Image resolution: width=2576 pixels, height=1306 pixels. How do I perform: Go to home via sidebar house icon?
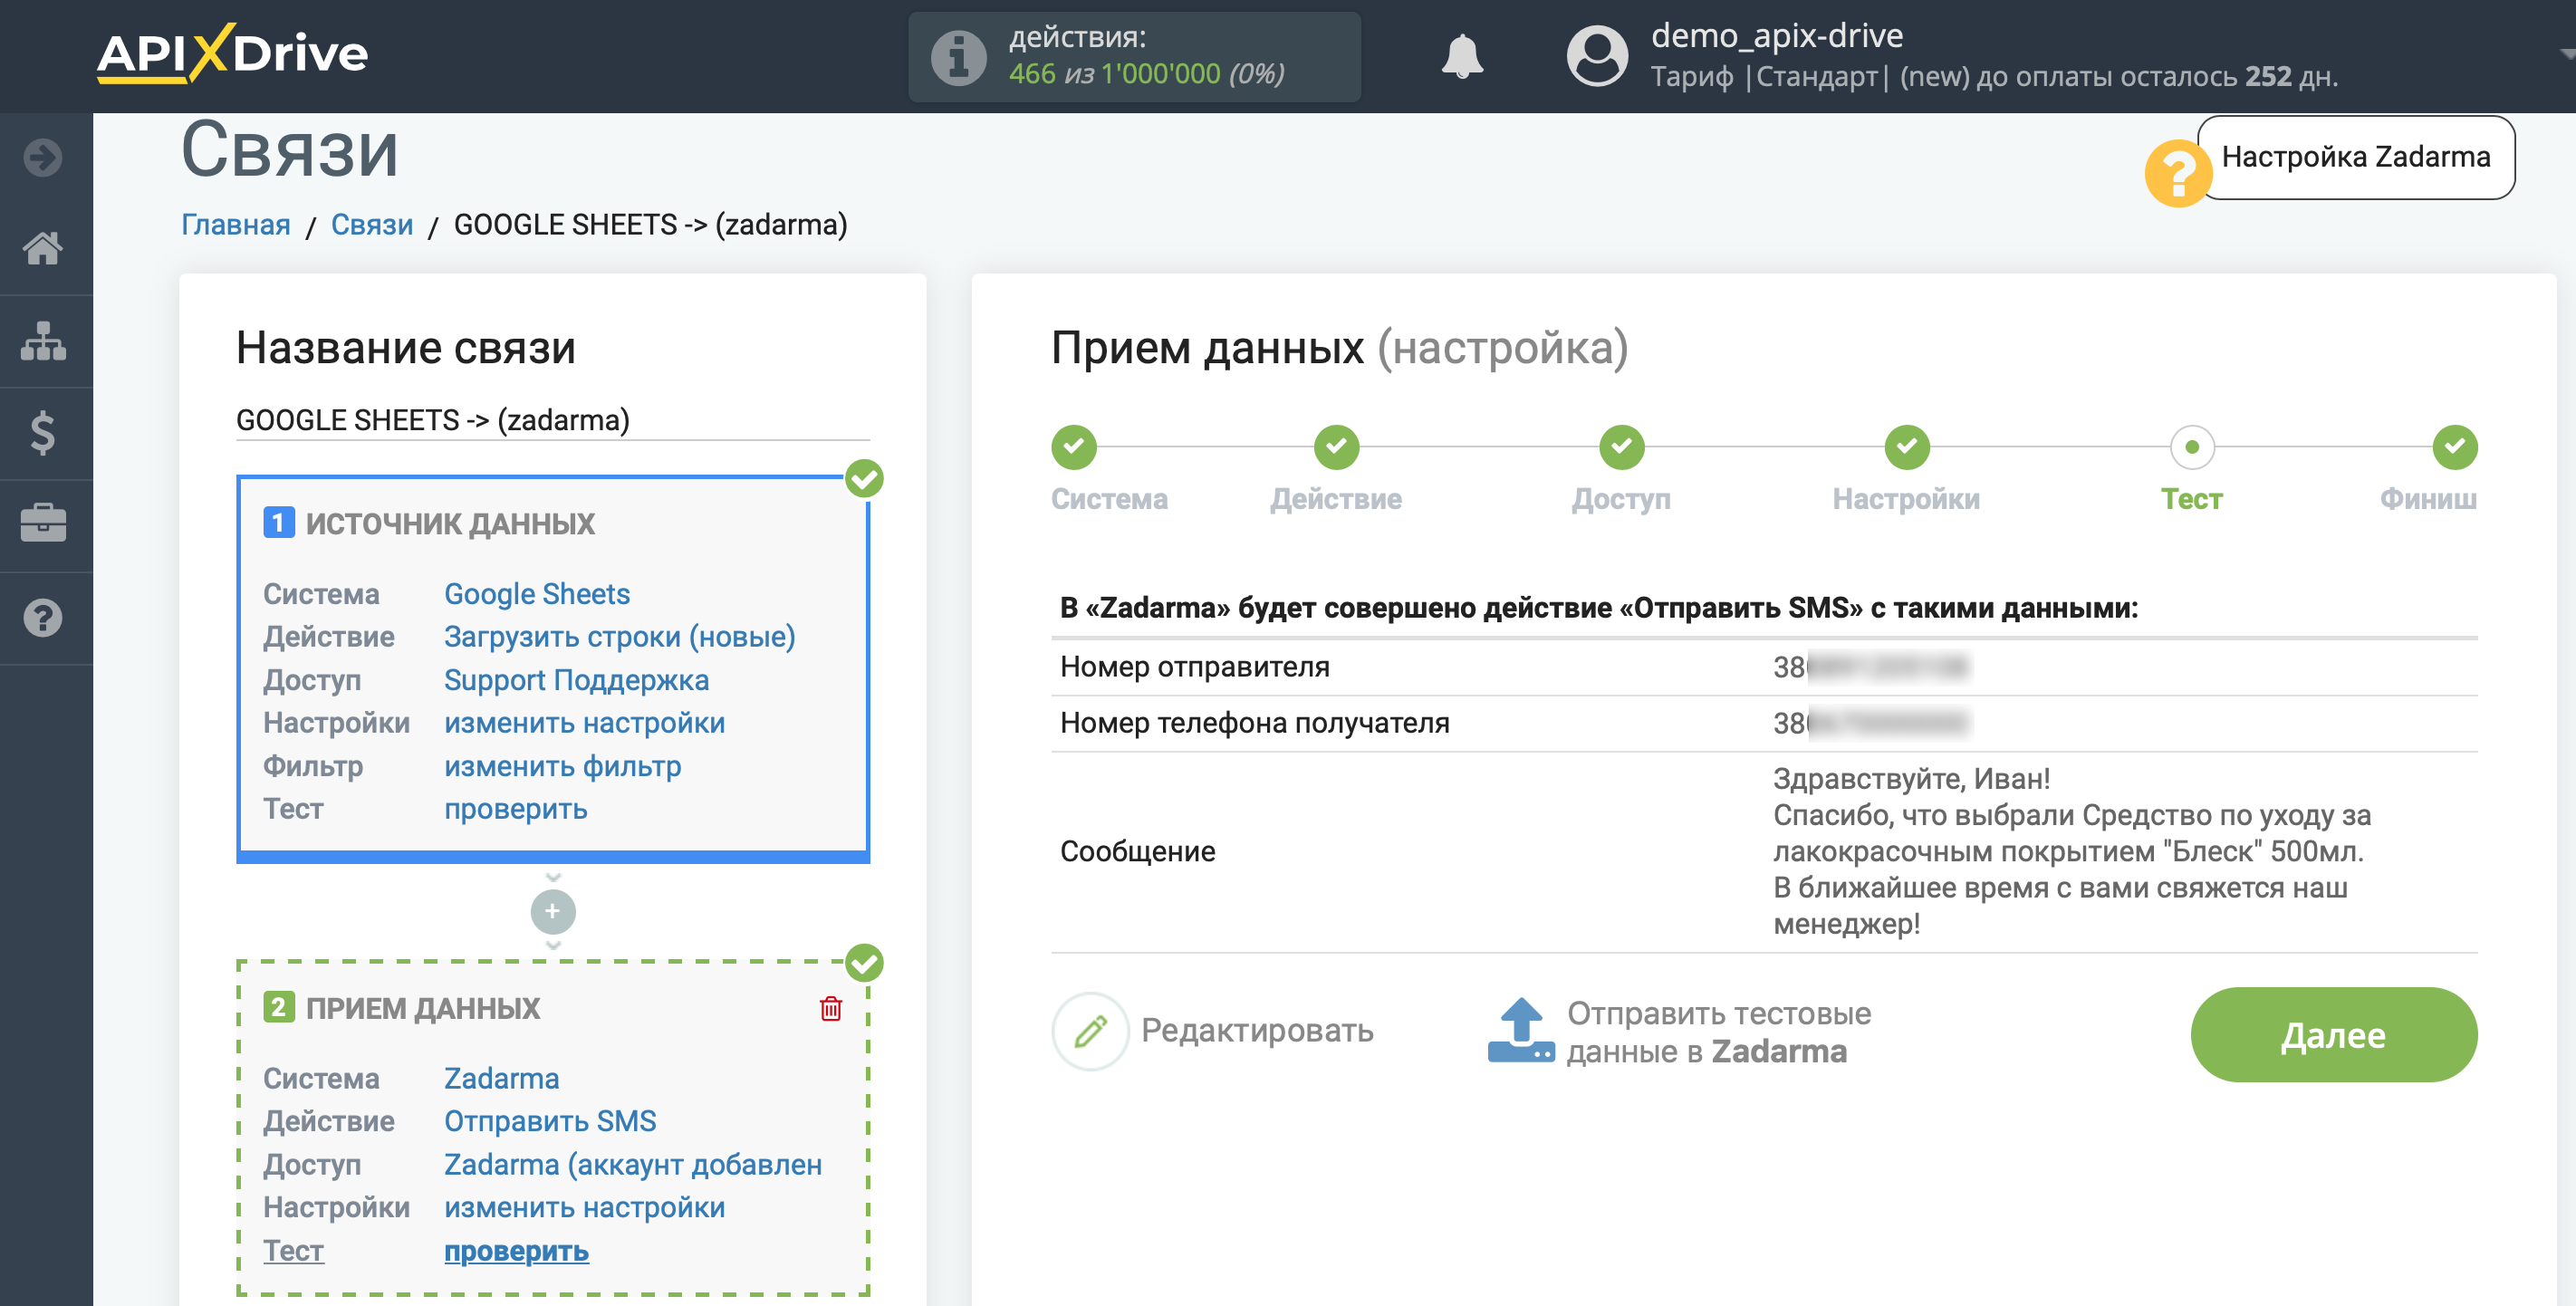(x=43, y=248)
